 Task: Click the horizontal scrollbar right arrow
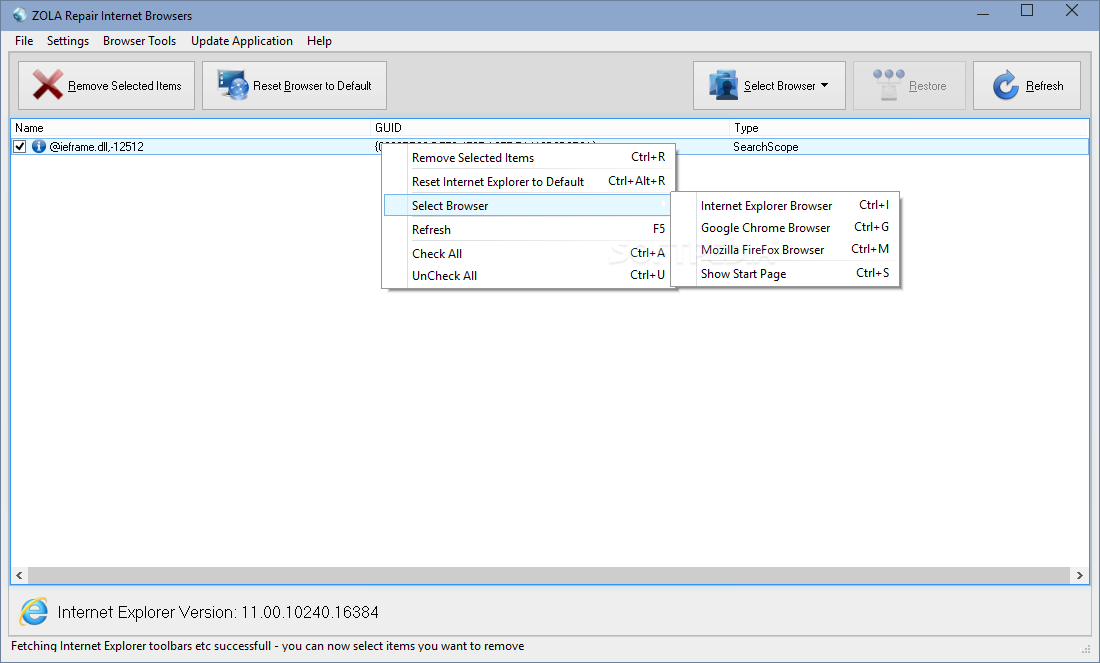[x=1080, y=575]
